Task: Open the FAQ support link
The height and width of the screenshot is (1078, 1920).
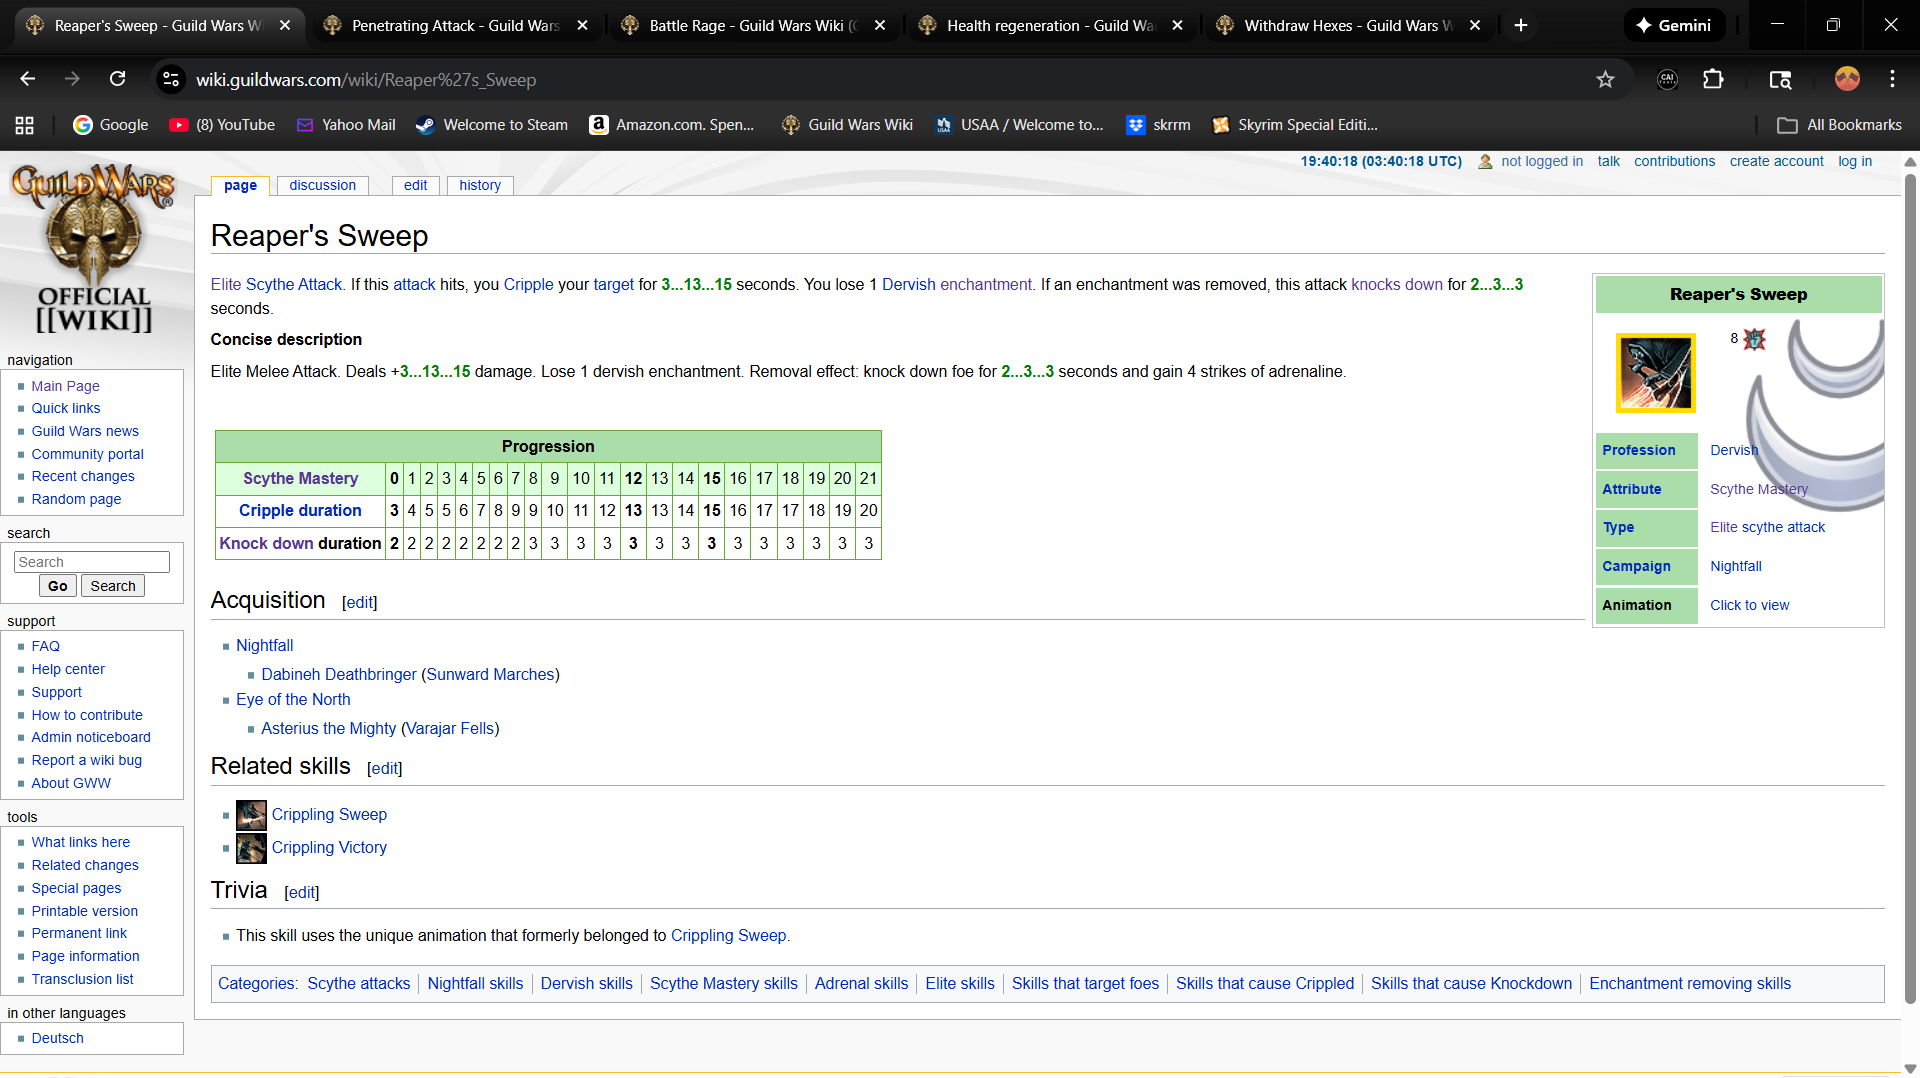Action: [45, 646]
